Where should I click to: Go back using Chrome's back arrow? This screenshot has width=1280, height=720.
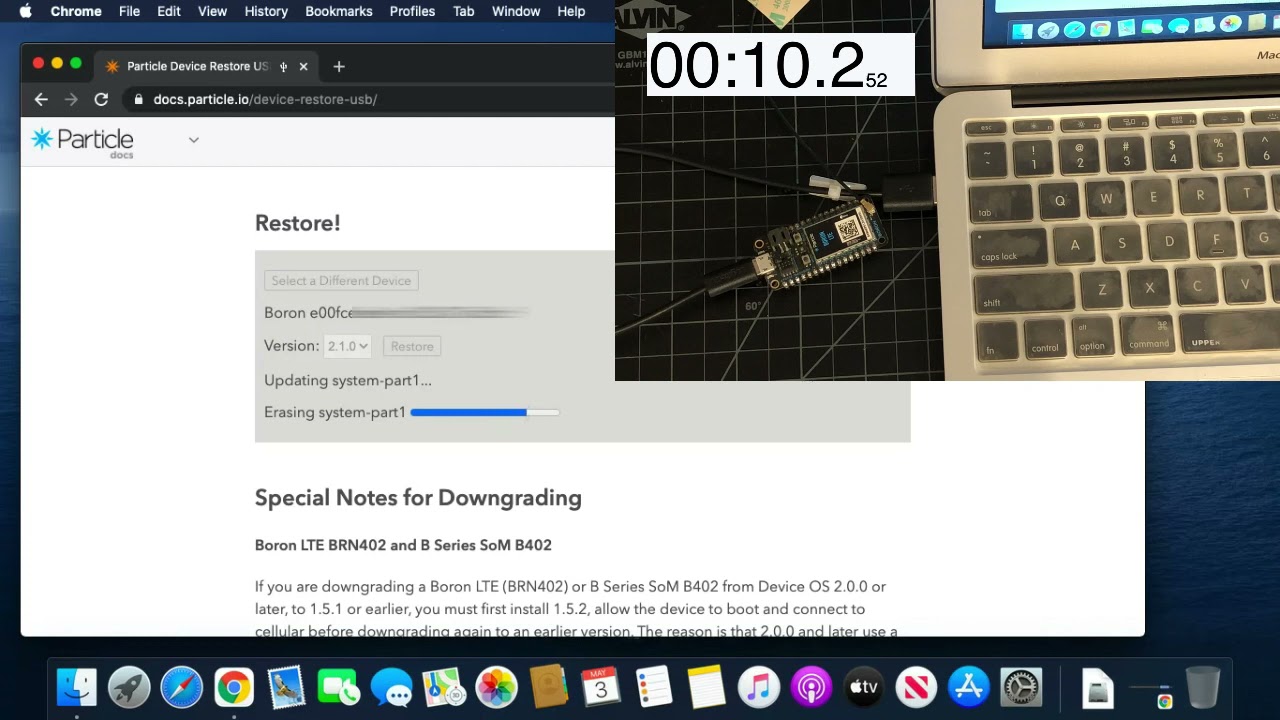pos(41,99)
